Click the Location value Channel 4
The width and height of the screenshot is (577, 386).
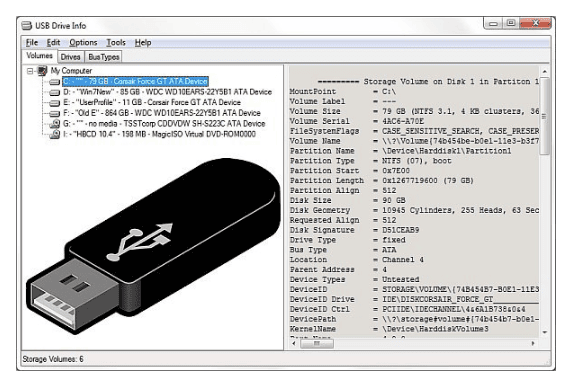(x=403, y=260)
